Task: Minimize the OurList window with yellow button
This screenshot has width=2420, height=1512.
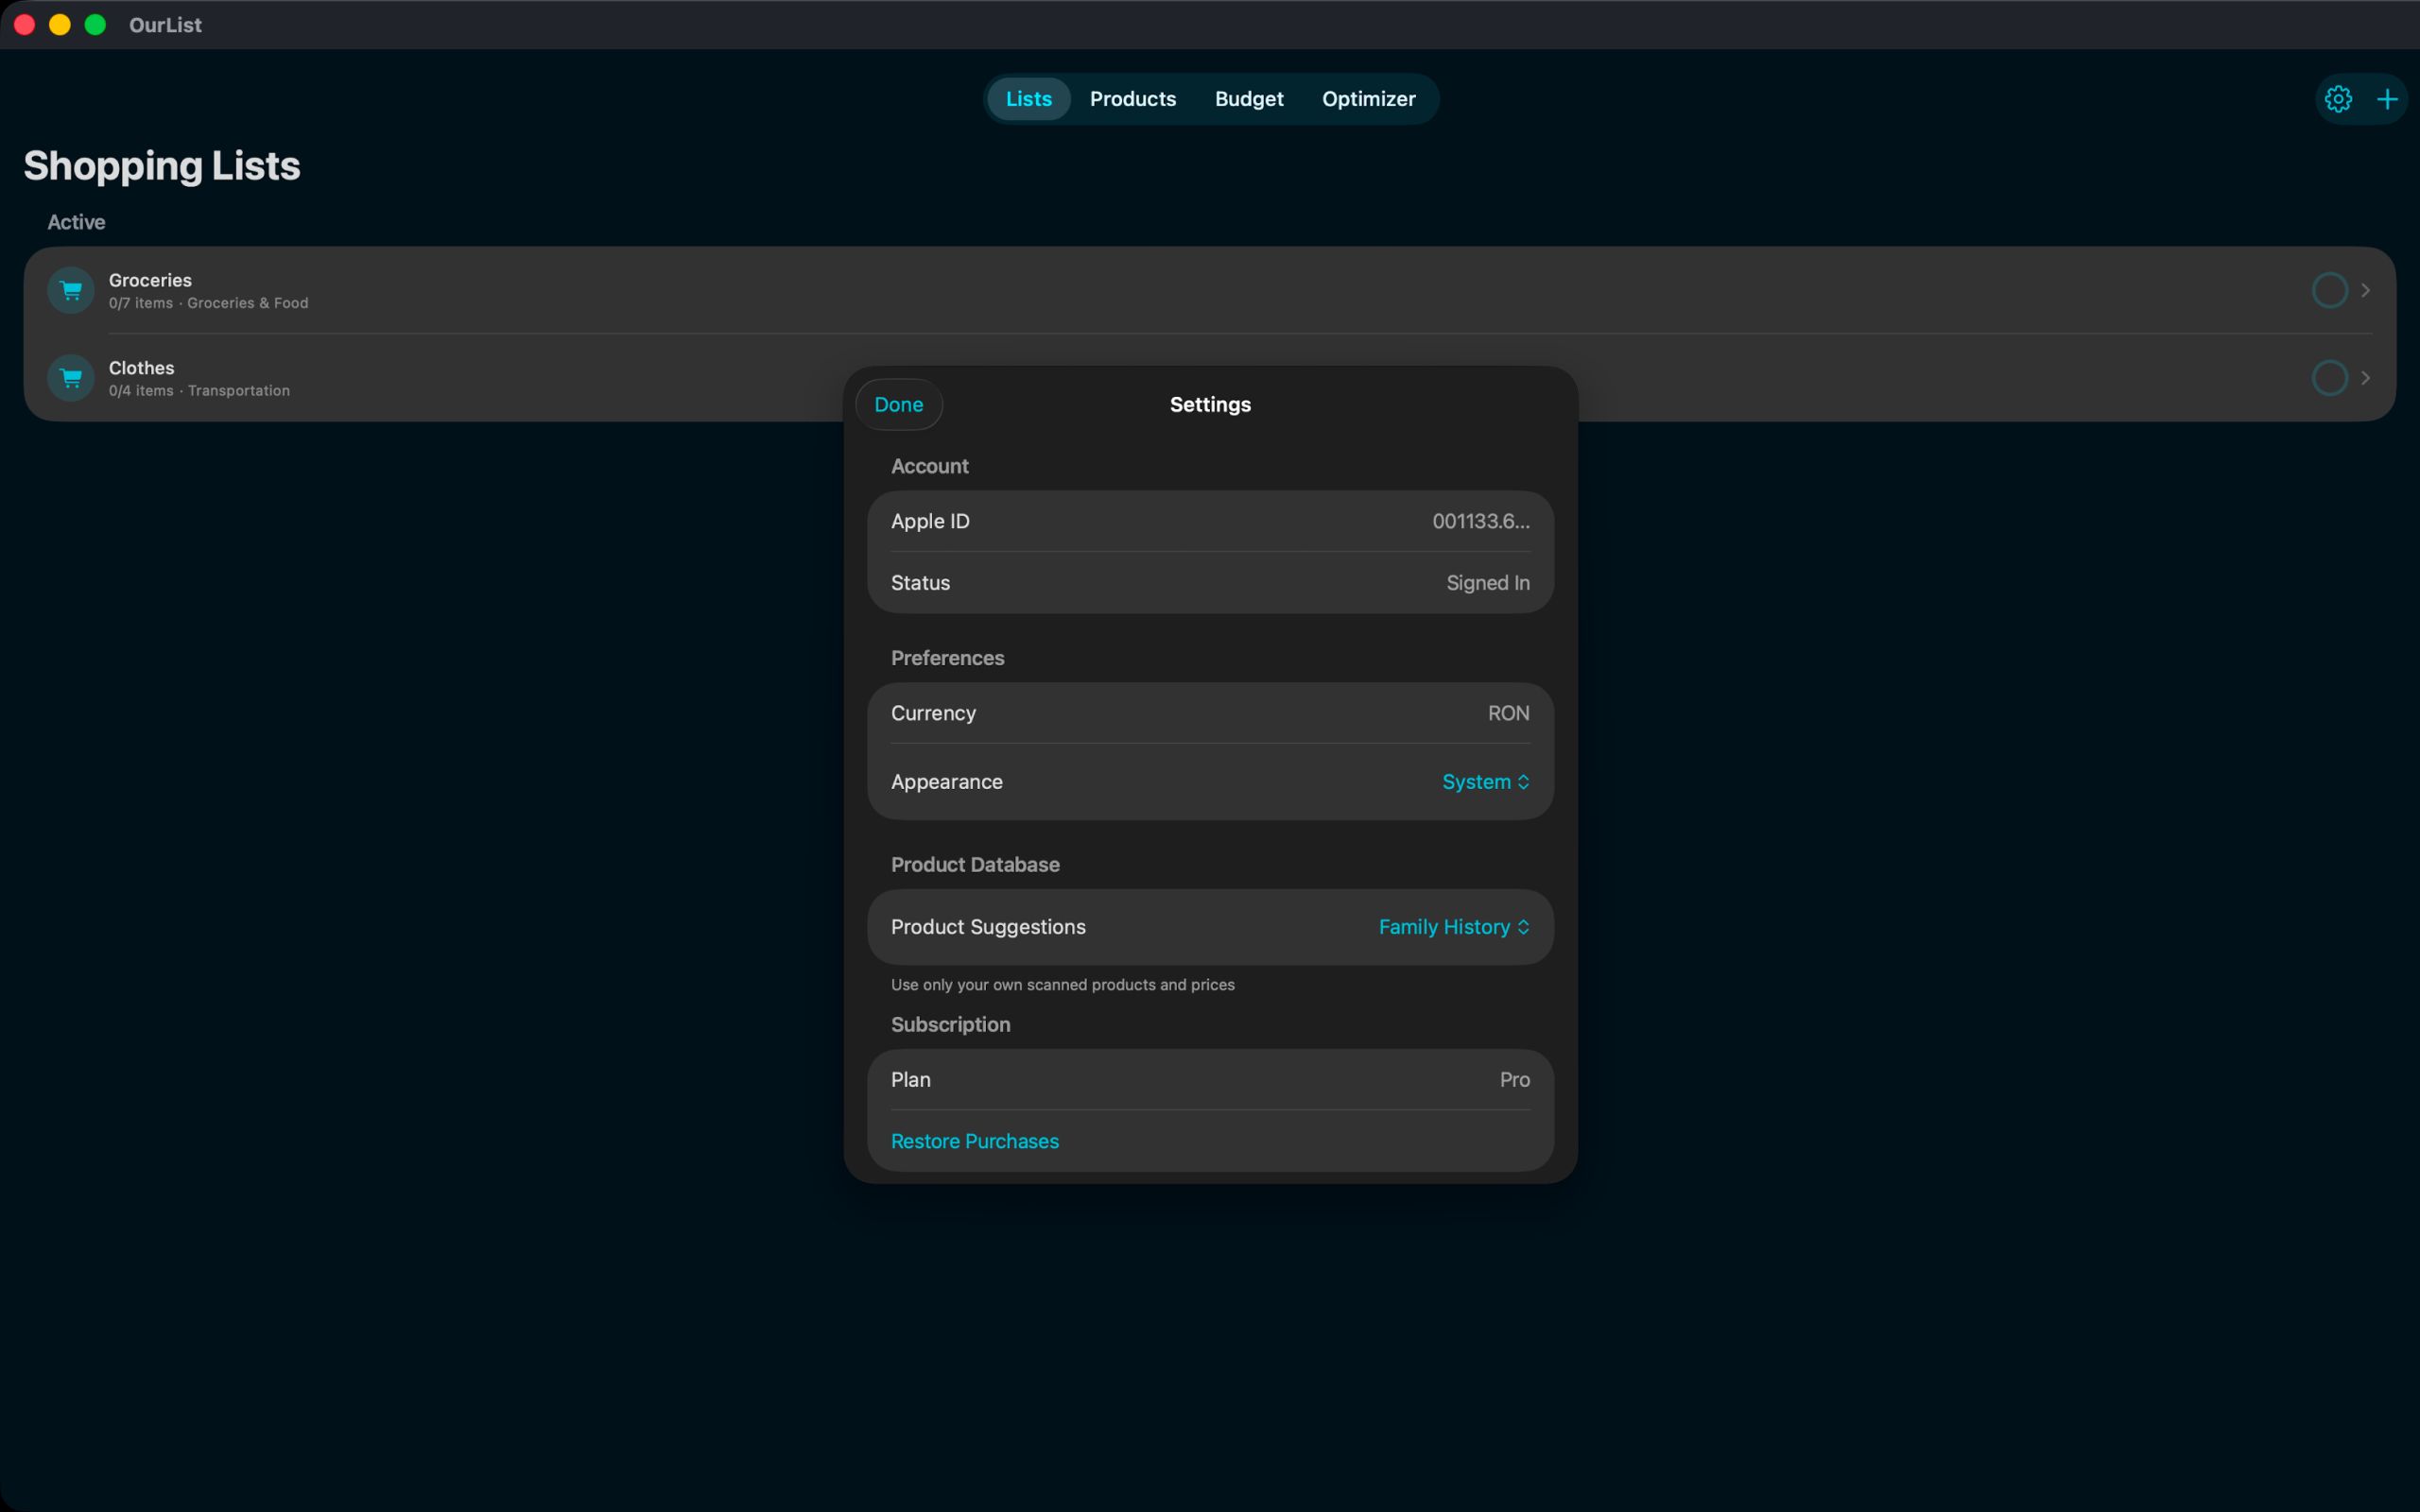Action: 60,25
